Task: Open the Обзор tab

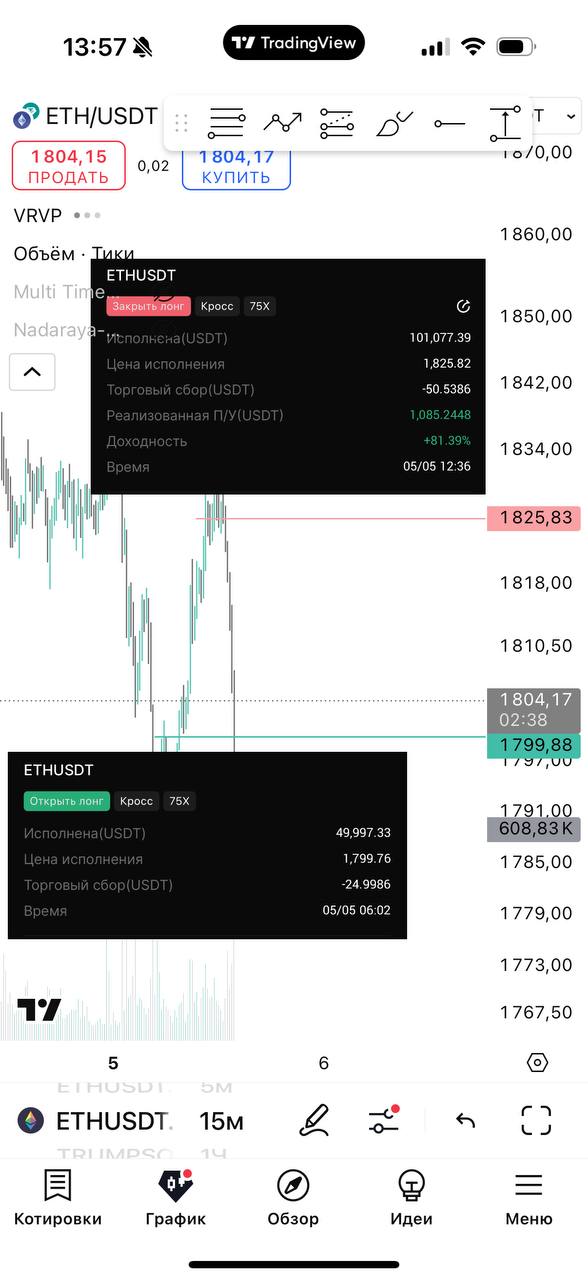Action: click(x=293, y=1198)
